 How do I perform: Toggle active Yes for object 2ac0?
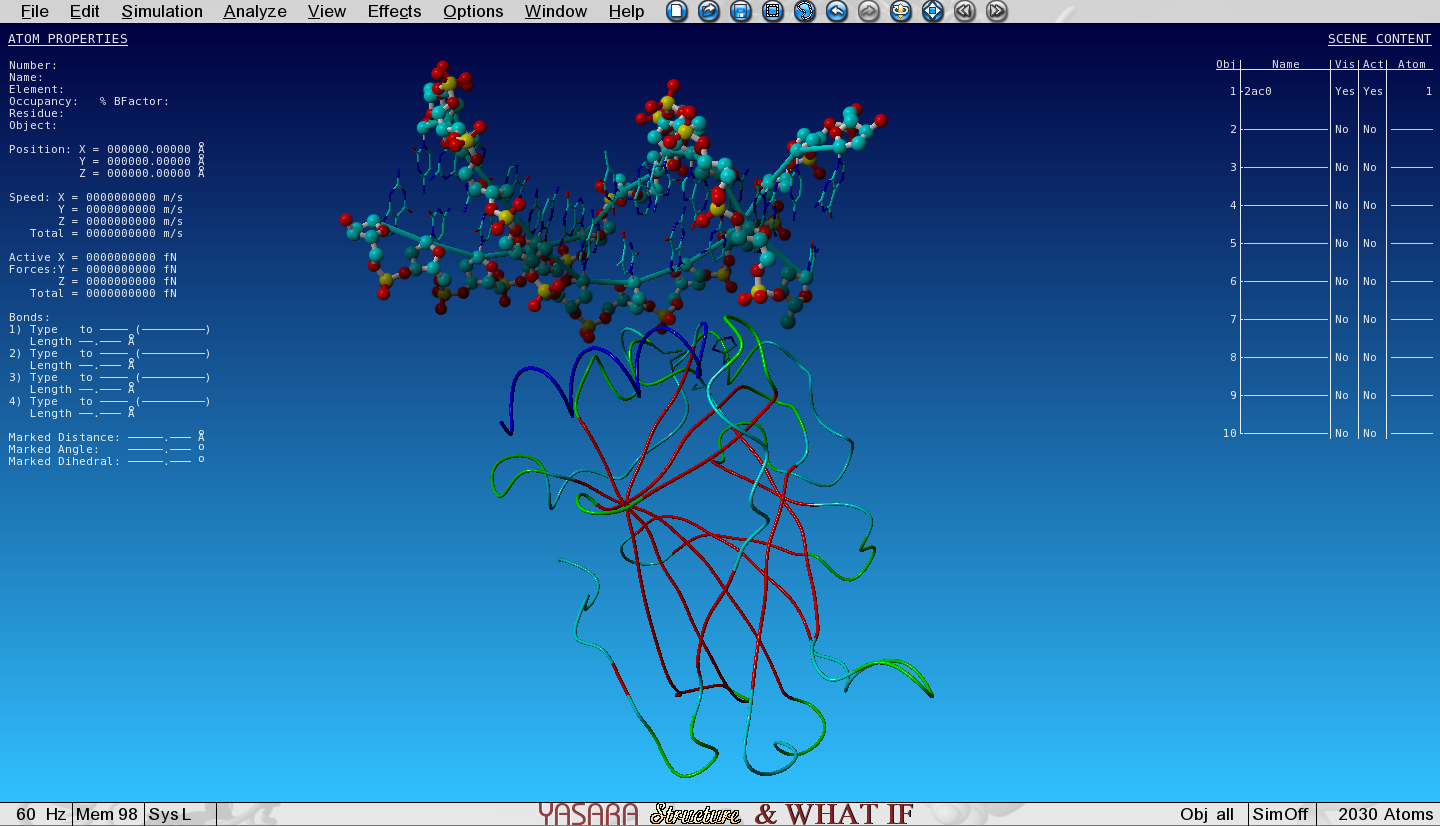[x=1373, y=91]
